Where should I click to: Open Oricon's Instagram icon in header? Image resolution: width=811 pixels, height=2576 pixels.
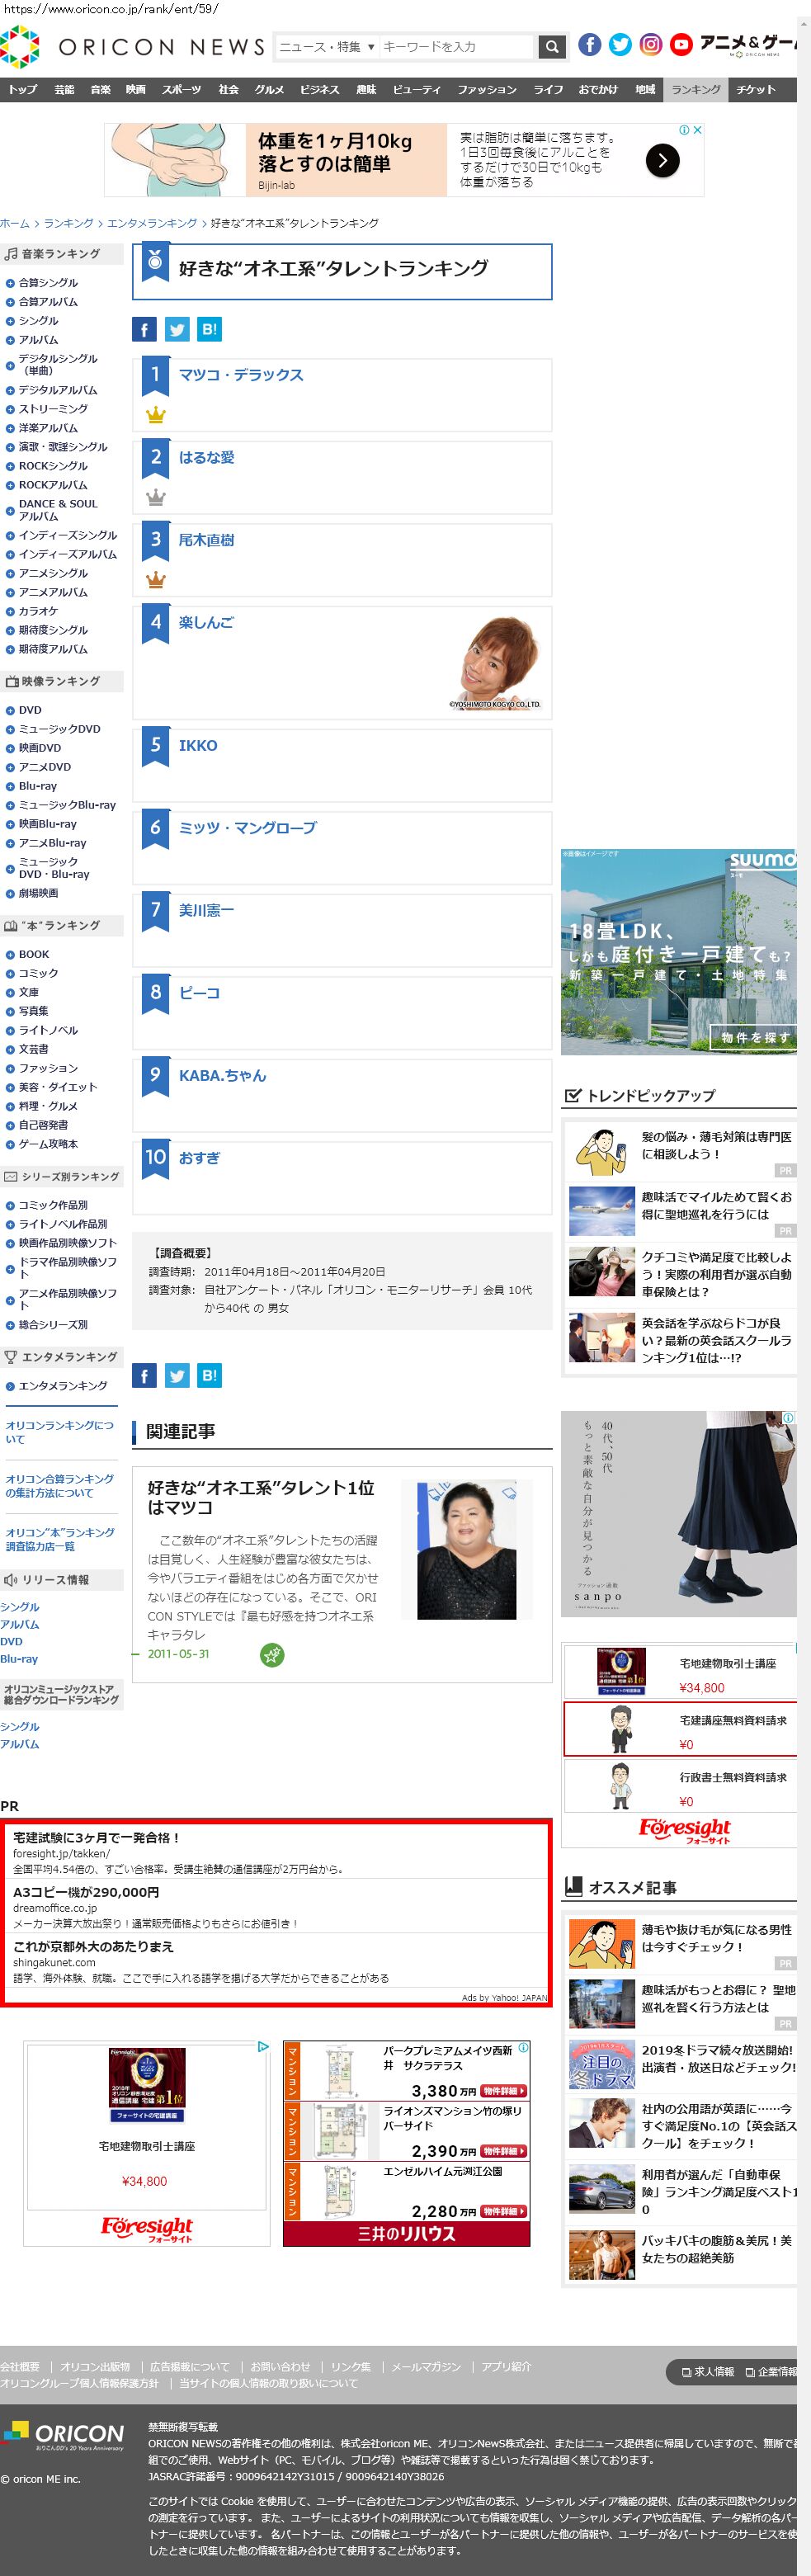coord(651,44)
